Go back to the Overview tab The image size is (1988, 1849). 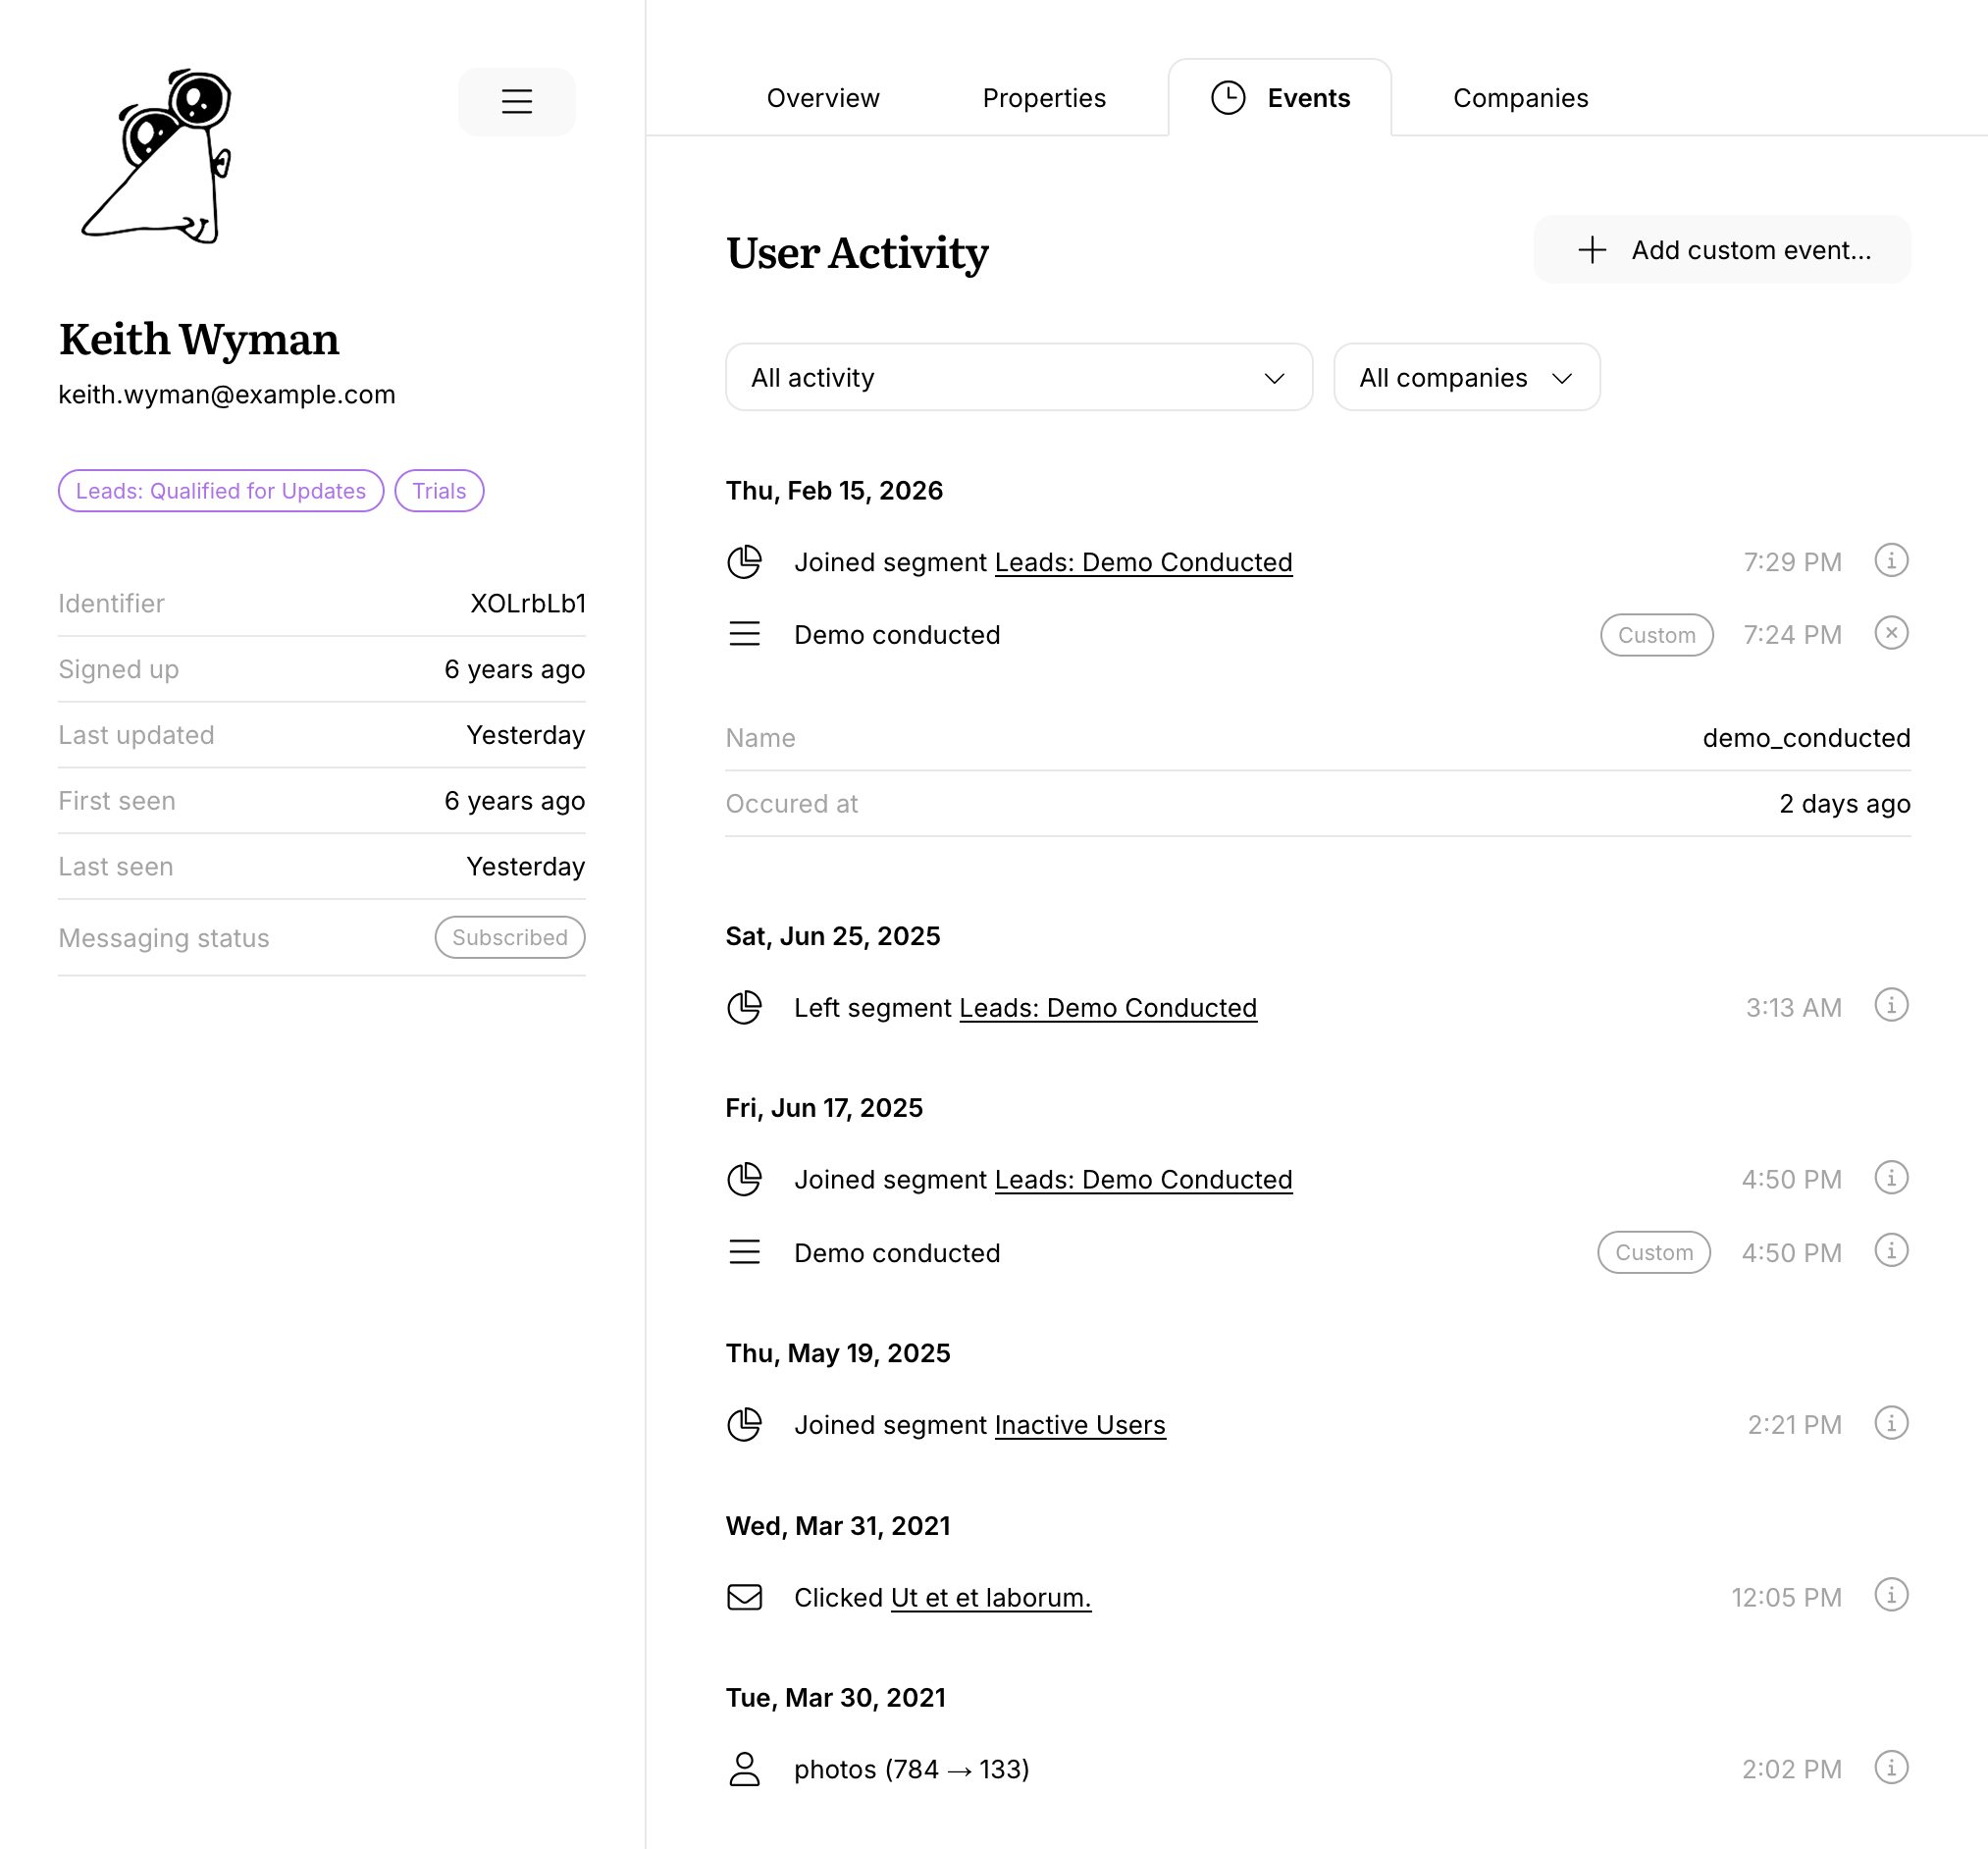[823, 97]
